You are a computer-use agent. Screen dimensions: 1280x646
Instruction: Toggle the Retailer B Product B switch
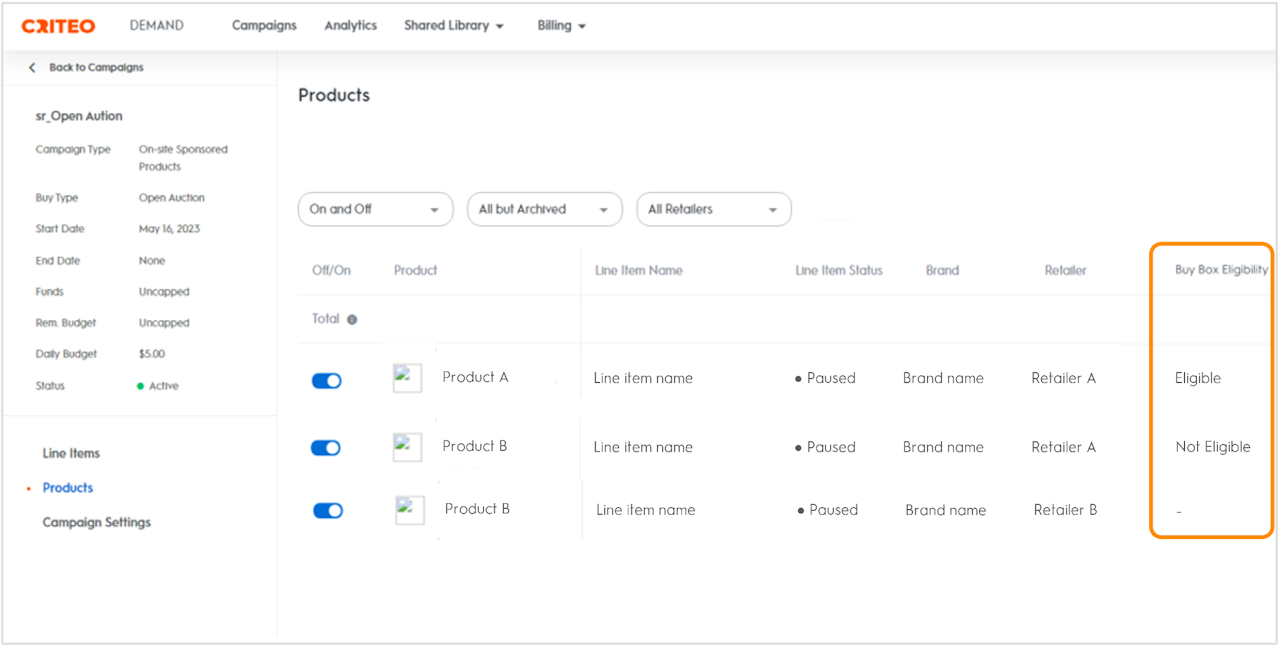pyautogui.click(x=328, y=510)
